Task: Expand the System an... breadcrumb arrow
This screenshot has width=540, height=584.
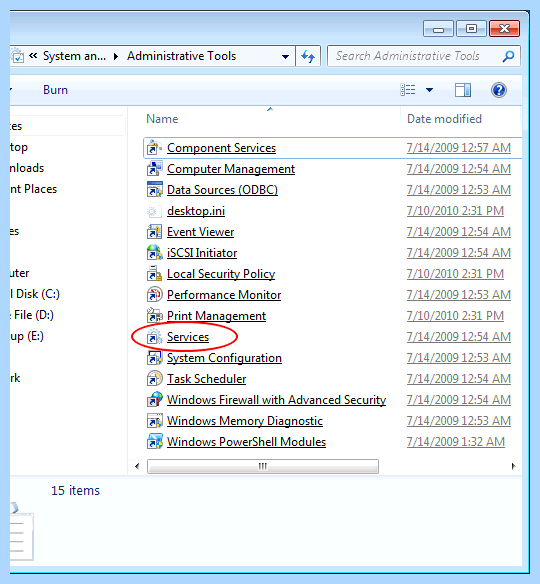Action: [x=116, y=56]
